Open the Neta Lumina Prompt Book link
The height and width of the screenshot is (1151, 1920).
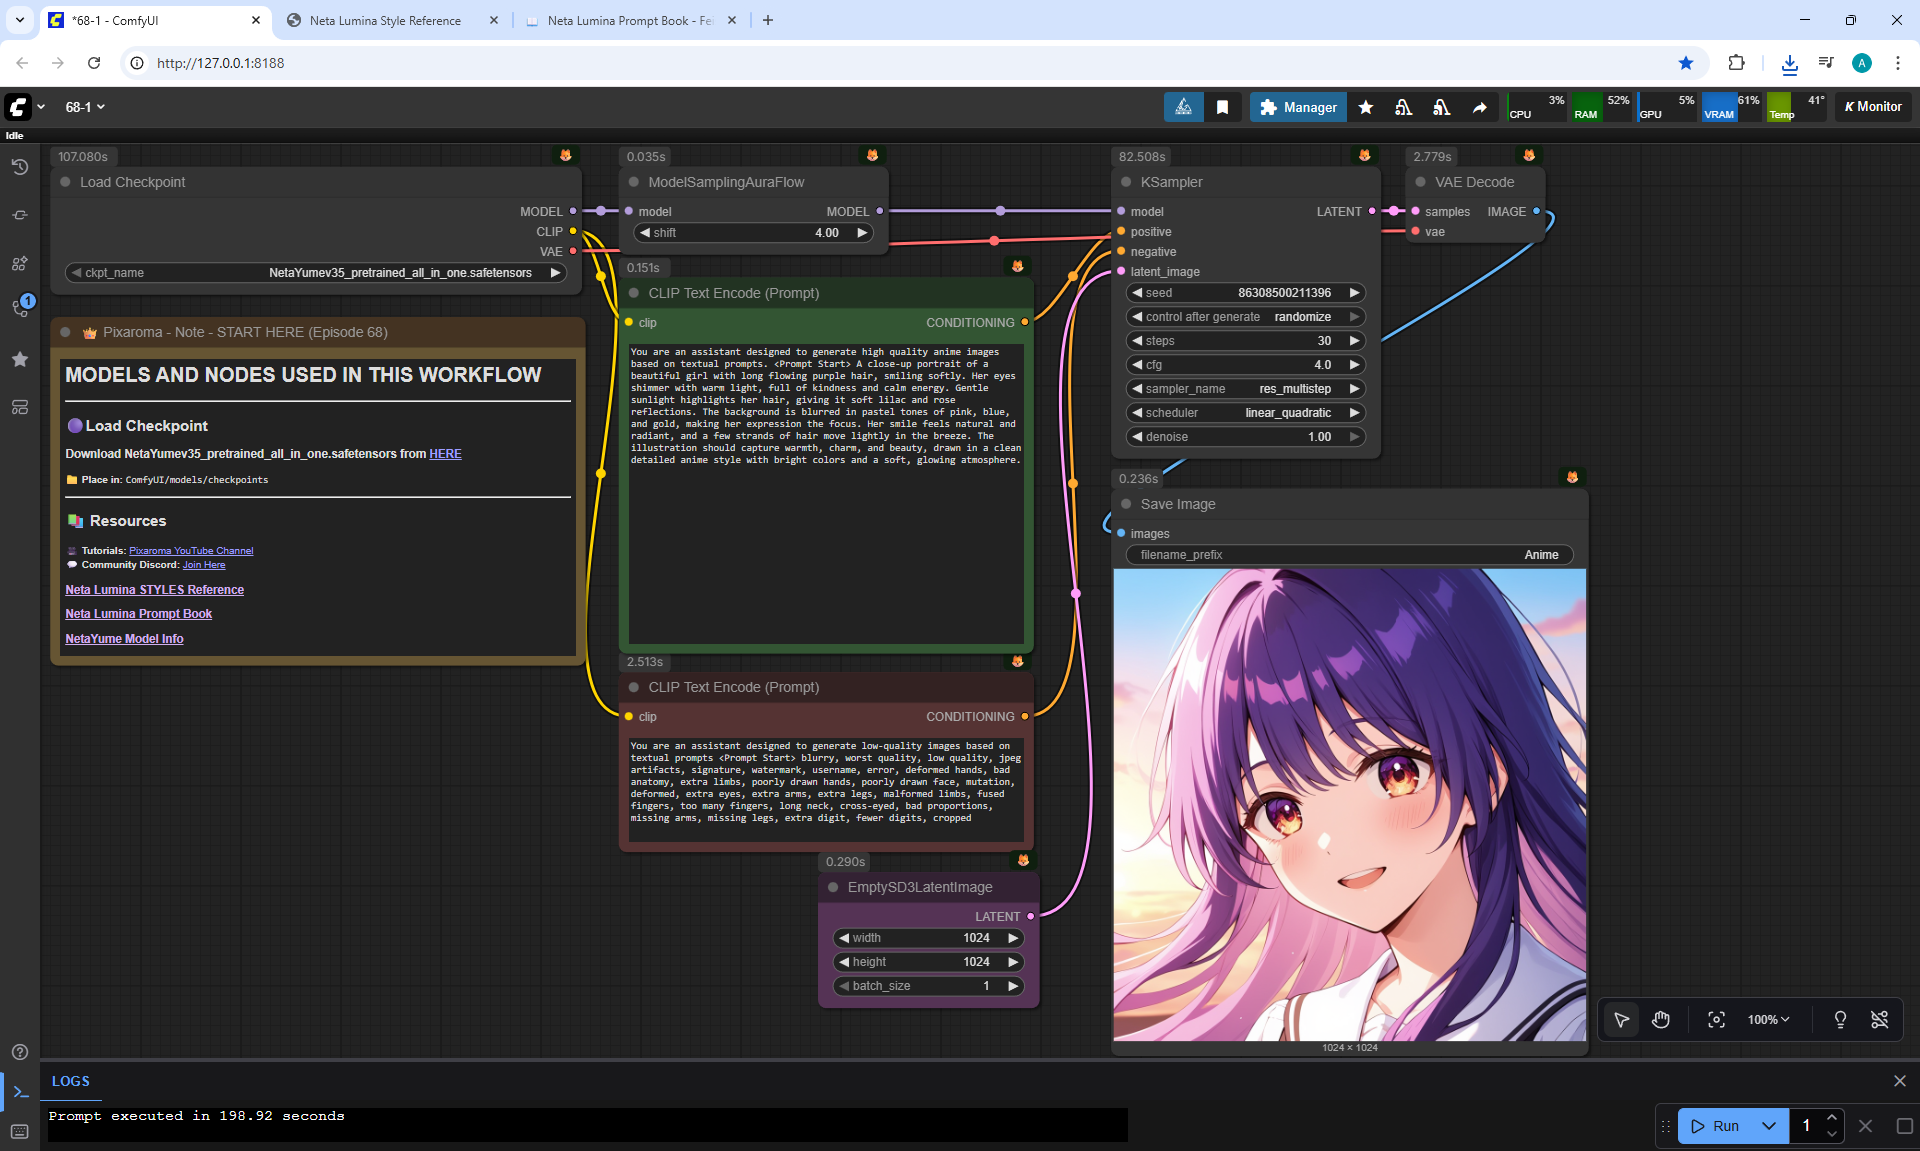[138, 614]
